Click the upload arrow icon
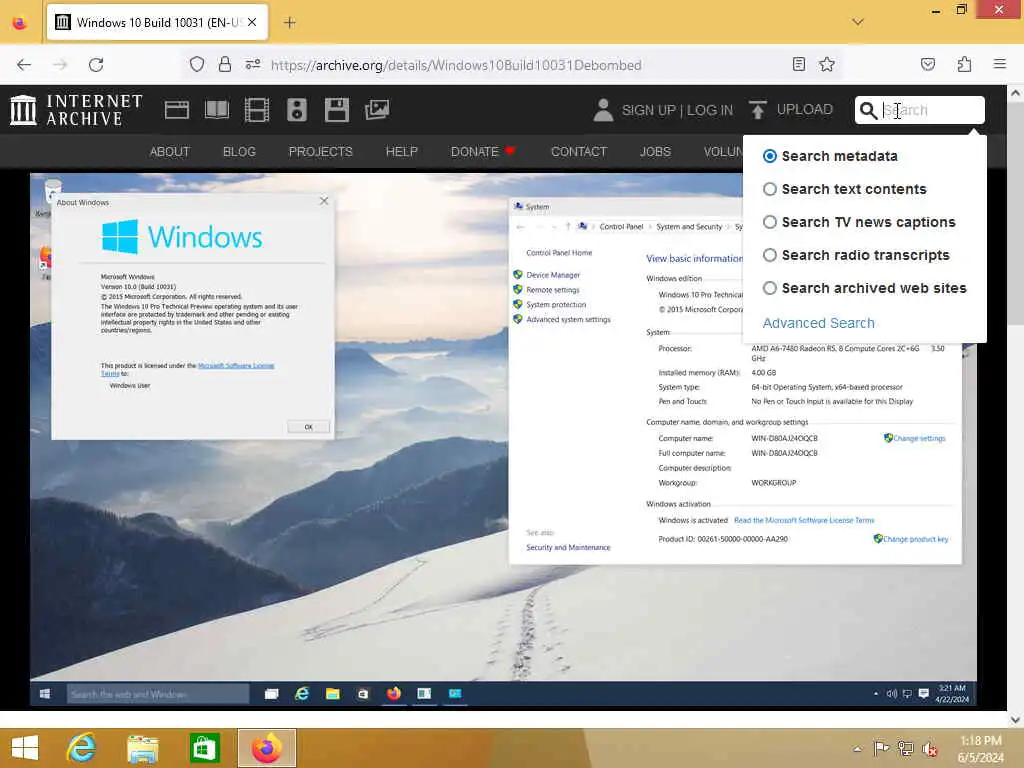The image size is (1024, 768). pos(758,110)
